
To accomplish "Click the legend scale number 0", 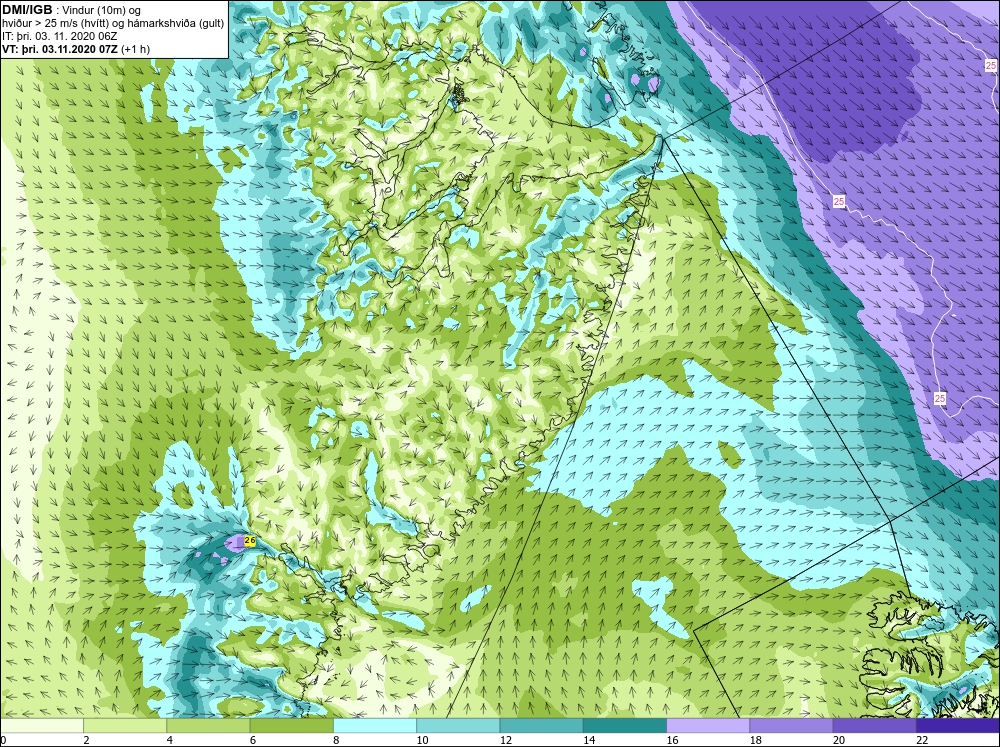I will [3, 740].
